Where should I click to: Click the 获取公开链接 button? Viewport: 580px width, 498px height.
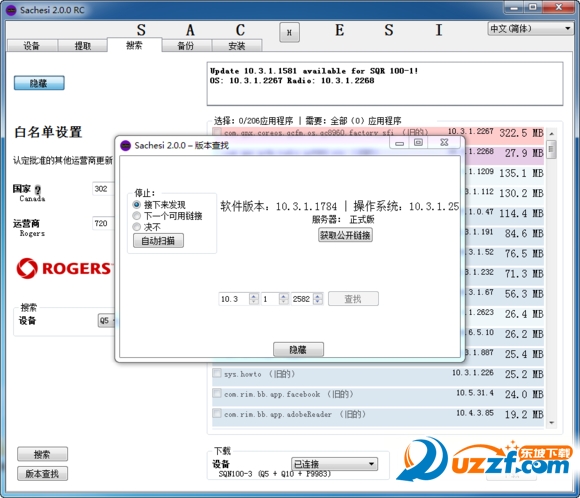pyautogui.click(x=345, y=235)
